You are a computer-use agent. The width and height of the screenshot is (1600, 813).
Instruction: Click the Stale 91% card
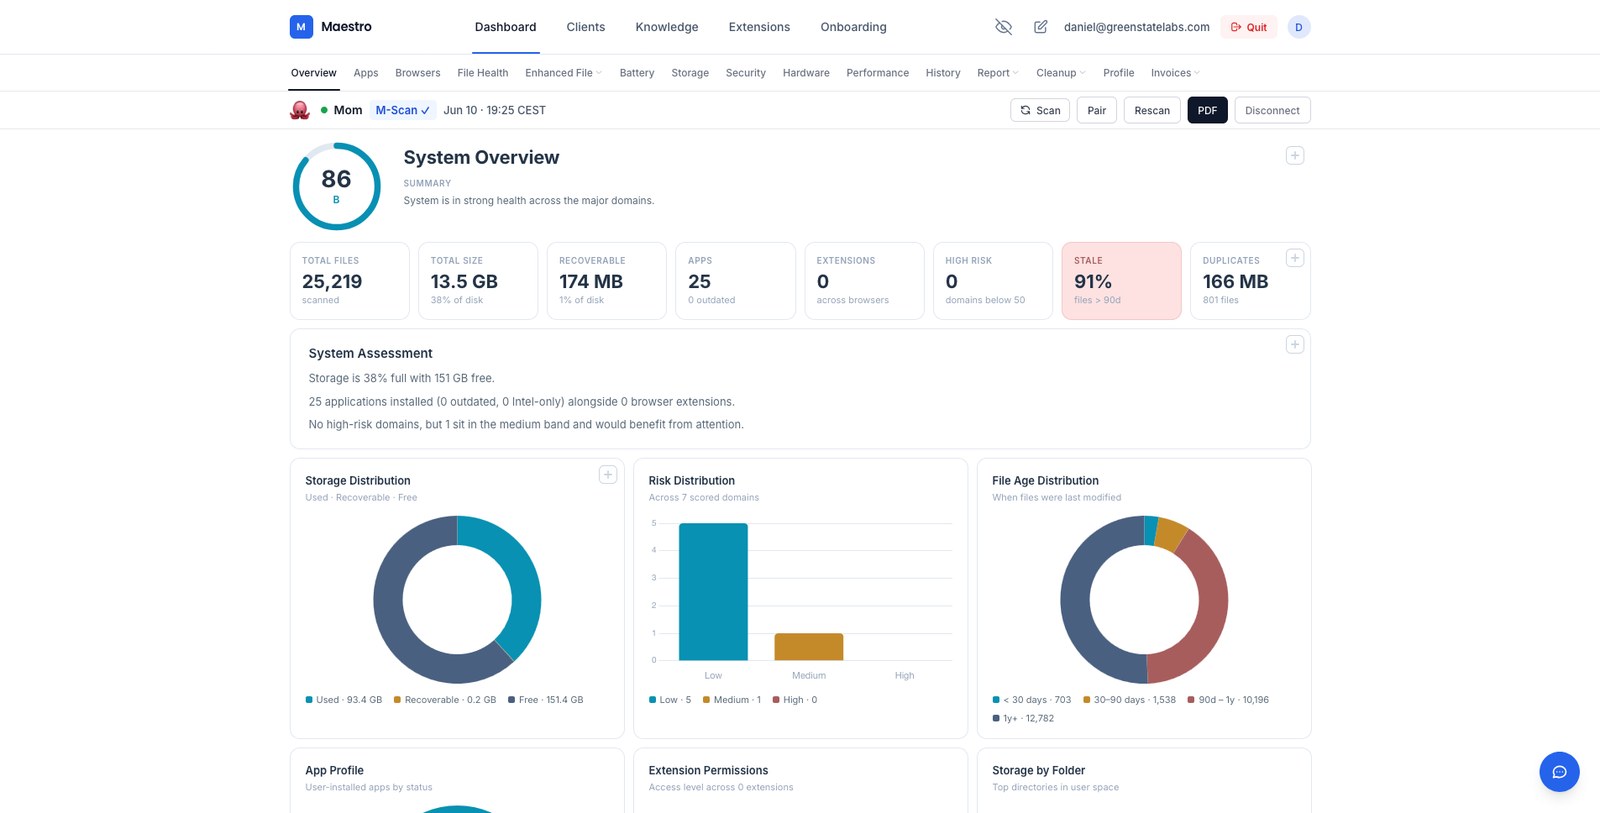1121,281
